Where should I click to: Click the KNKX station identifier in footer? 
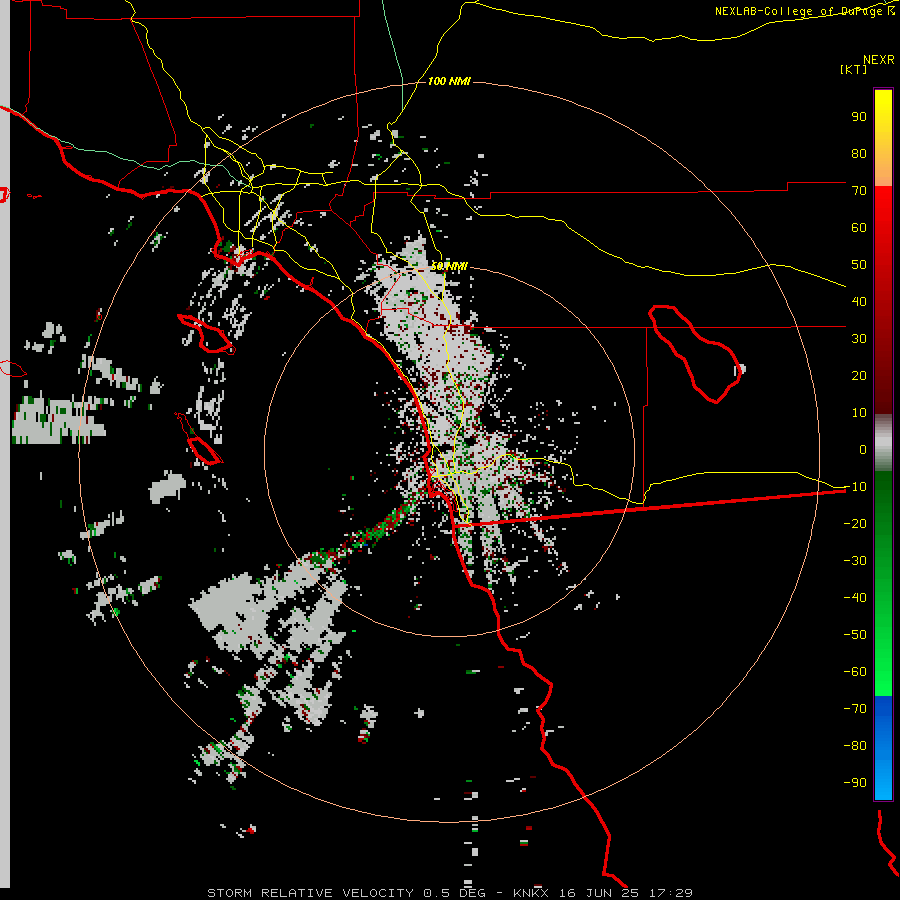531,893
